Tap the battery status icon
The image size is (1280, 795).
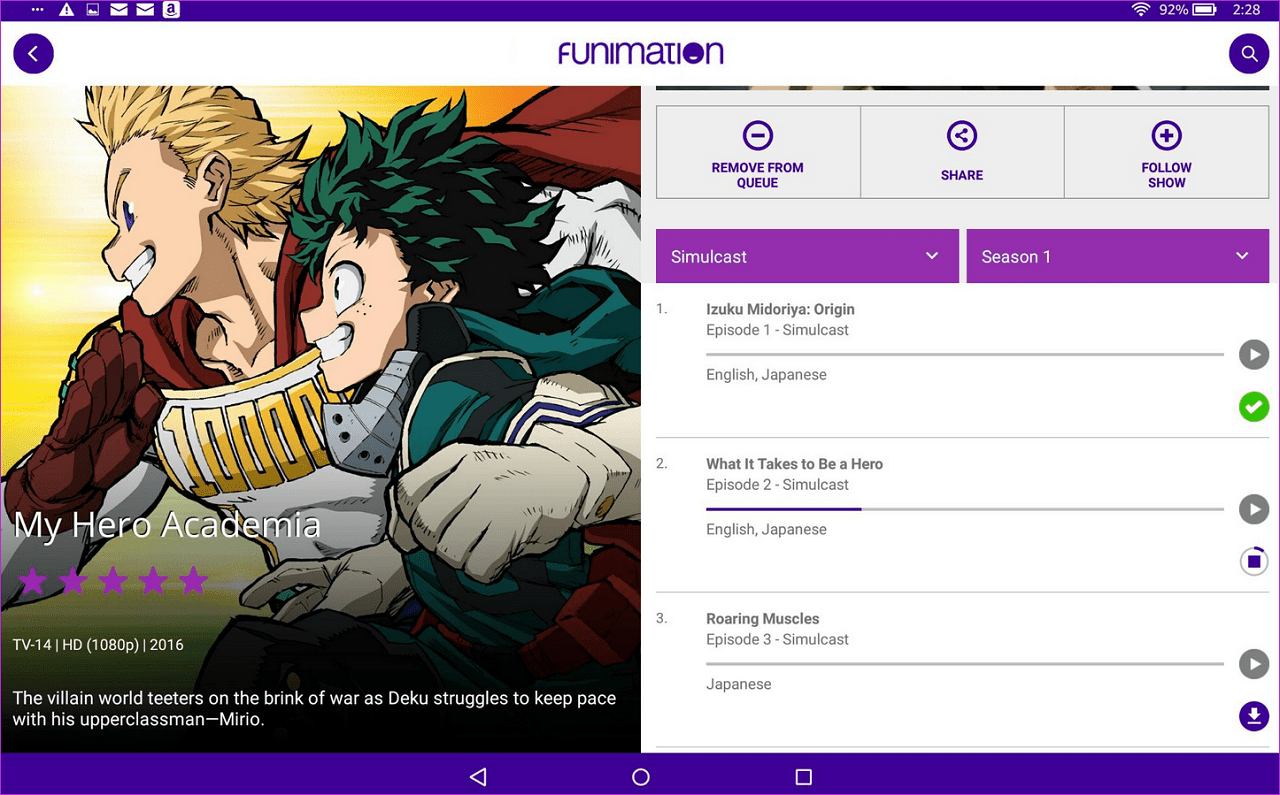[x=1204, y=10]
